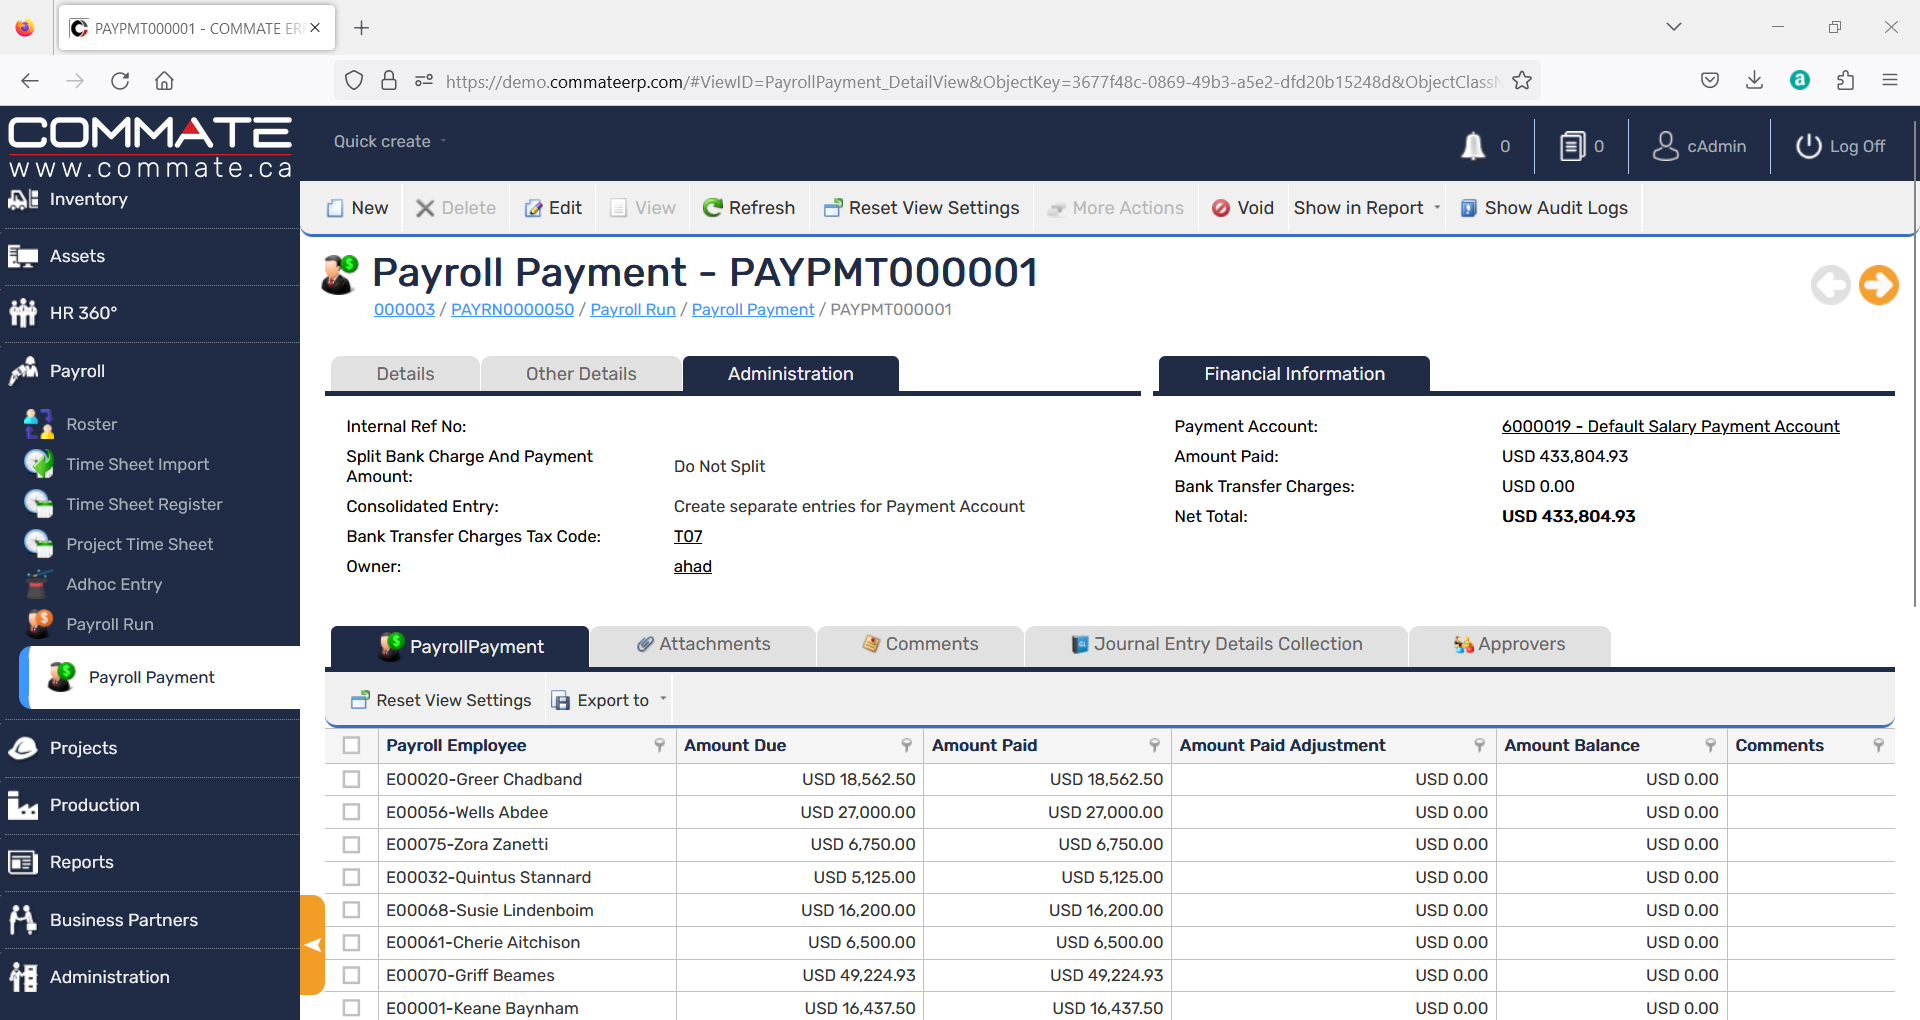Filter the Amount Paid column
This screenshot has height=1020, width=1920.
click(x=1154, y=745)
